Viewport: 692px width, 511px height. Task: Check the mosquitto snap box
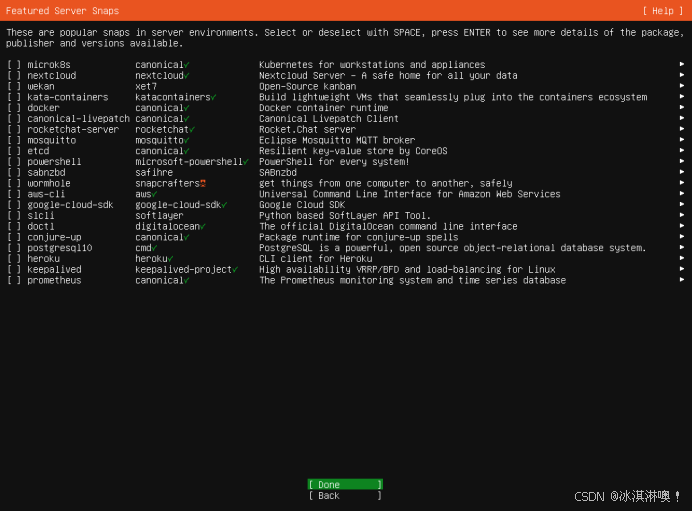(x=14, y=140)
